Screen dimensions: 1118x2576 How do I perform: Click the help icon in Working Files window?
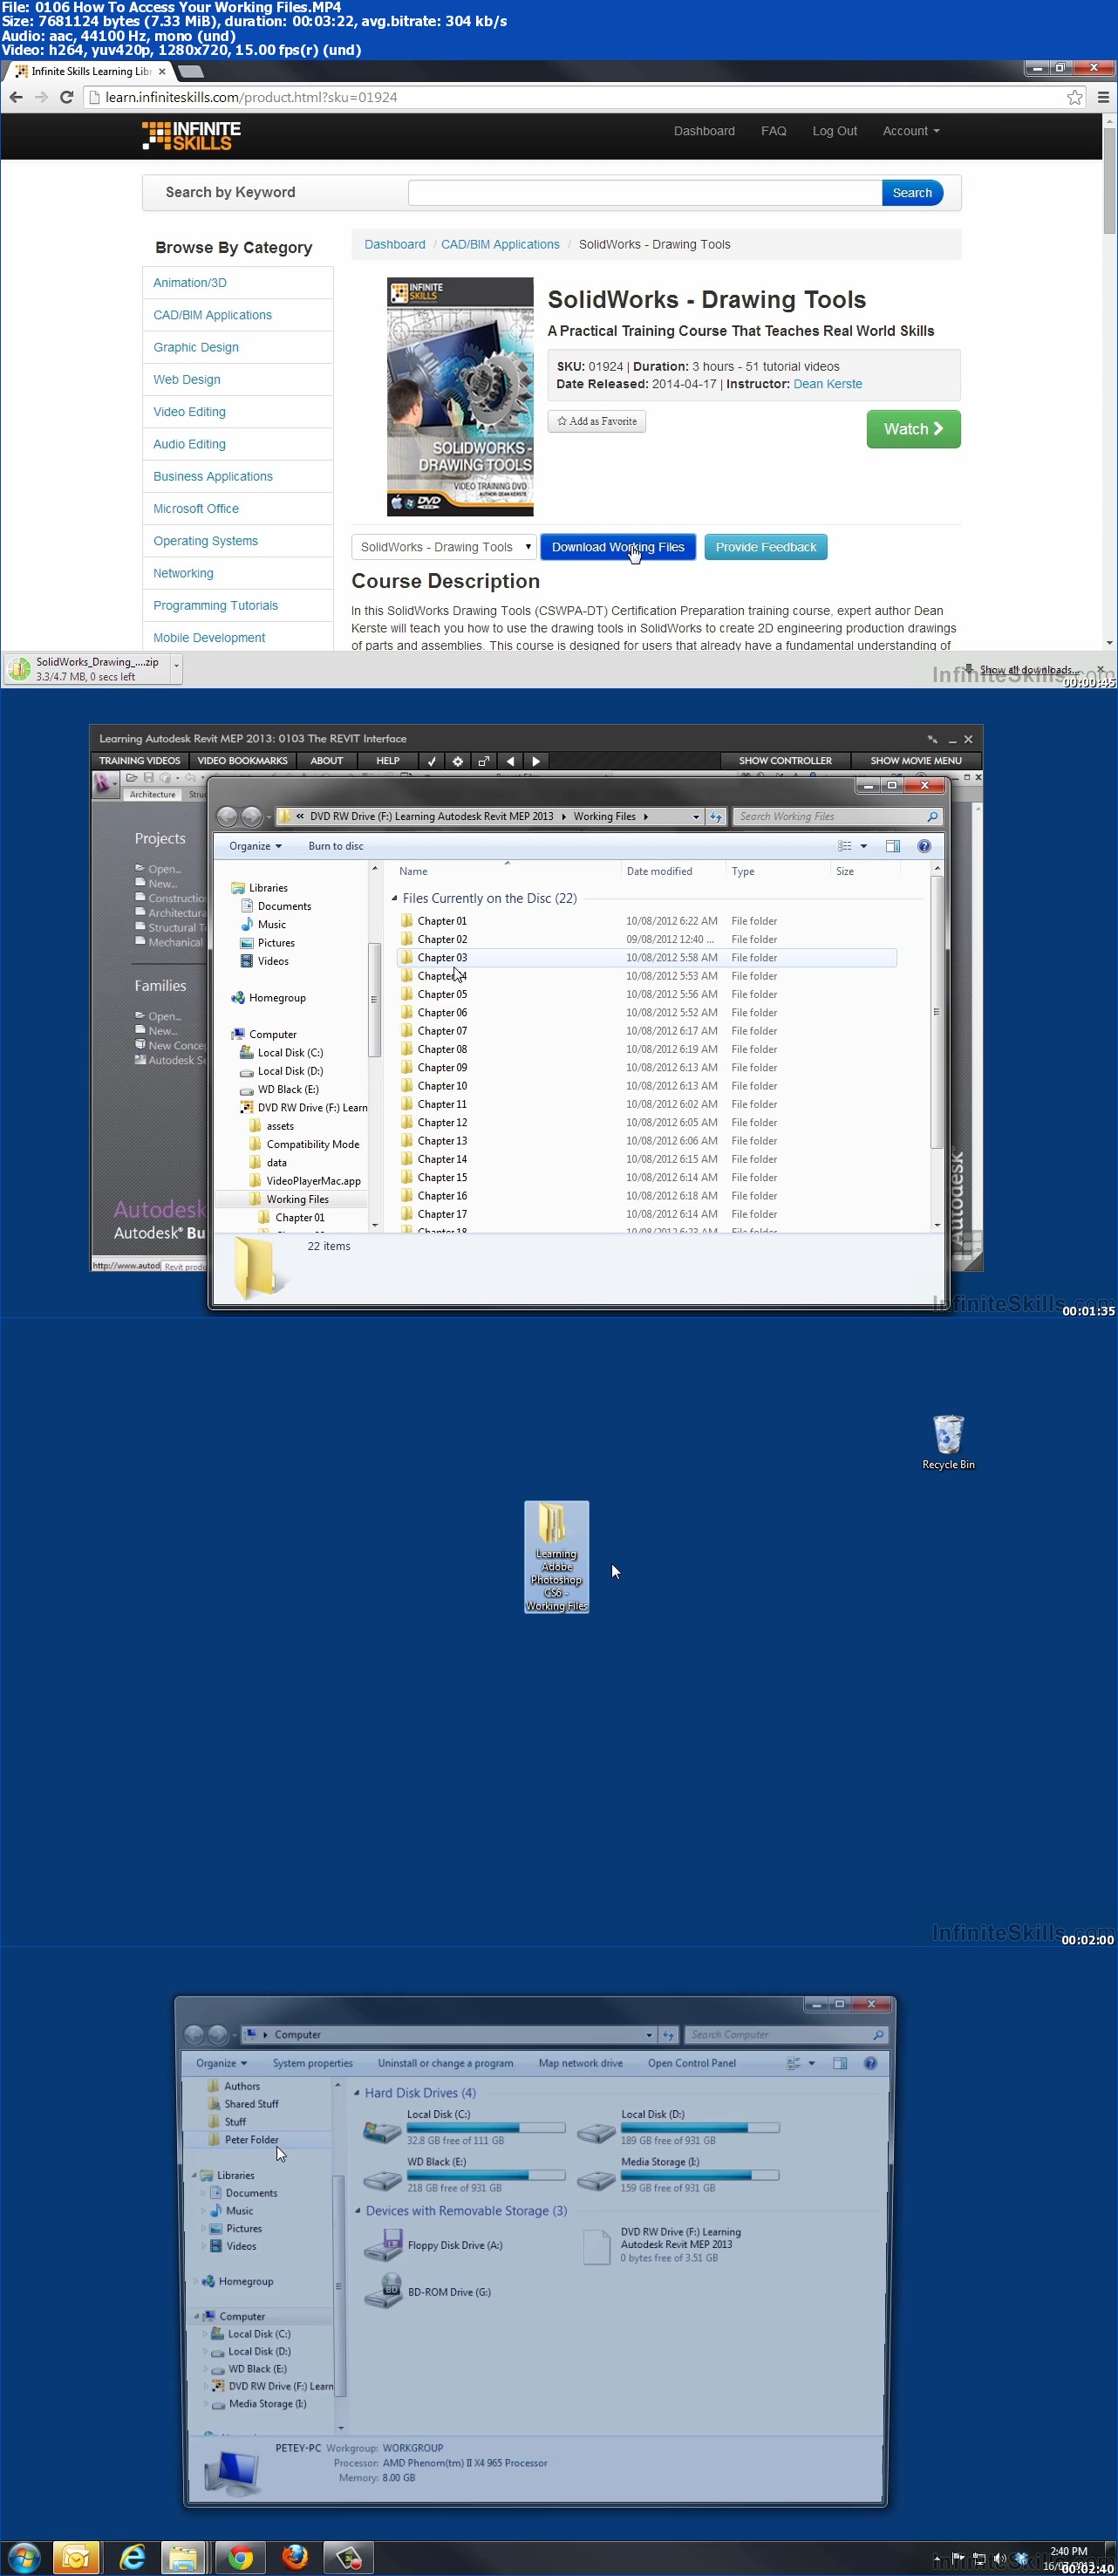(x=924, y=846)
